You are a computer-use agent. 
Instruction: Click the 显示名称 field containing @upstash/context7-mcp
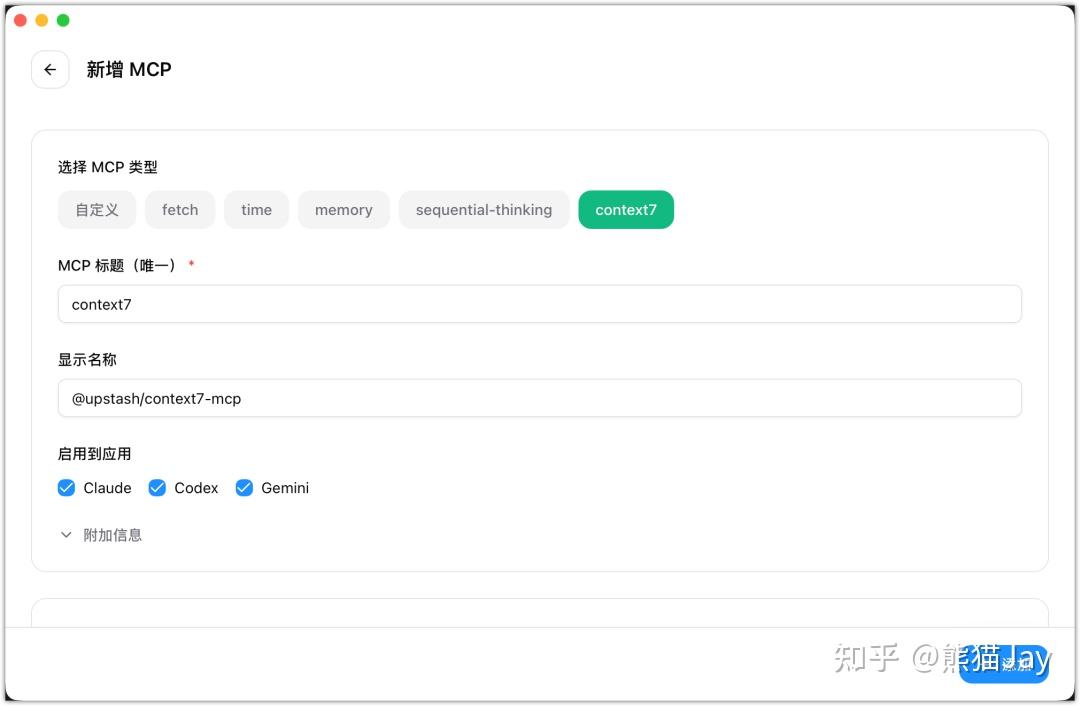click(x=540, y=398)
